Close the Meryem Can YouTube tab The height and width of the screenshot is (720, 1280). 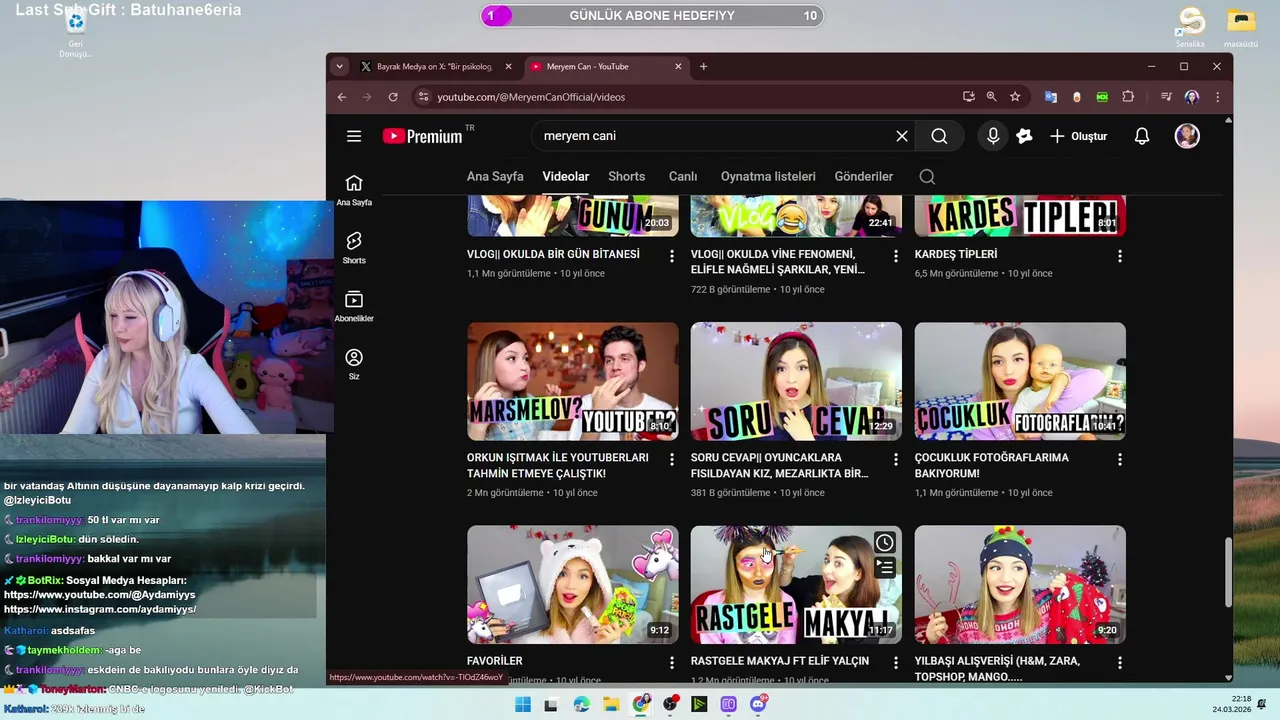coord(678,66)
